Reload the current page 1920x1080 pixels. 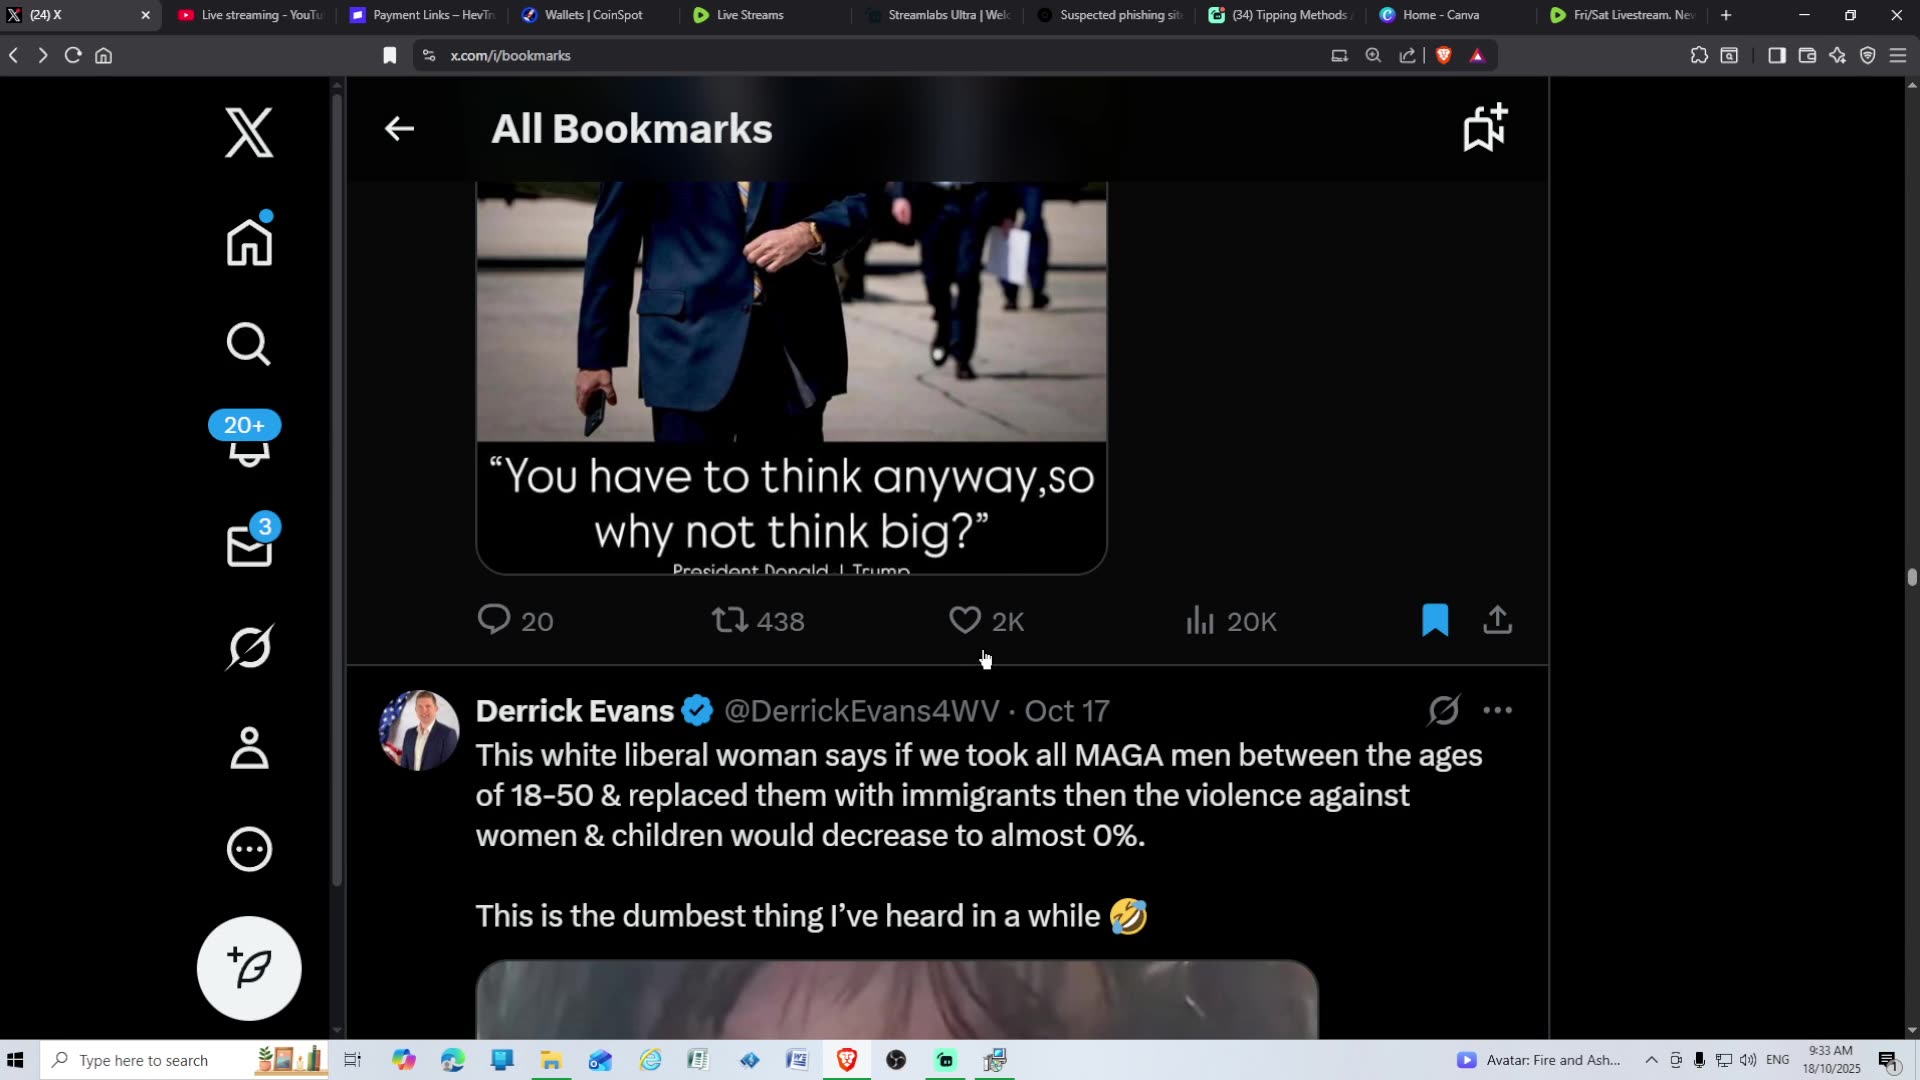(73, 56)
